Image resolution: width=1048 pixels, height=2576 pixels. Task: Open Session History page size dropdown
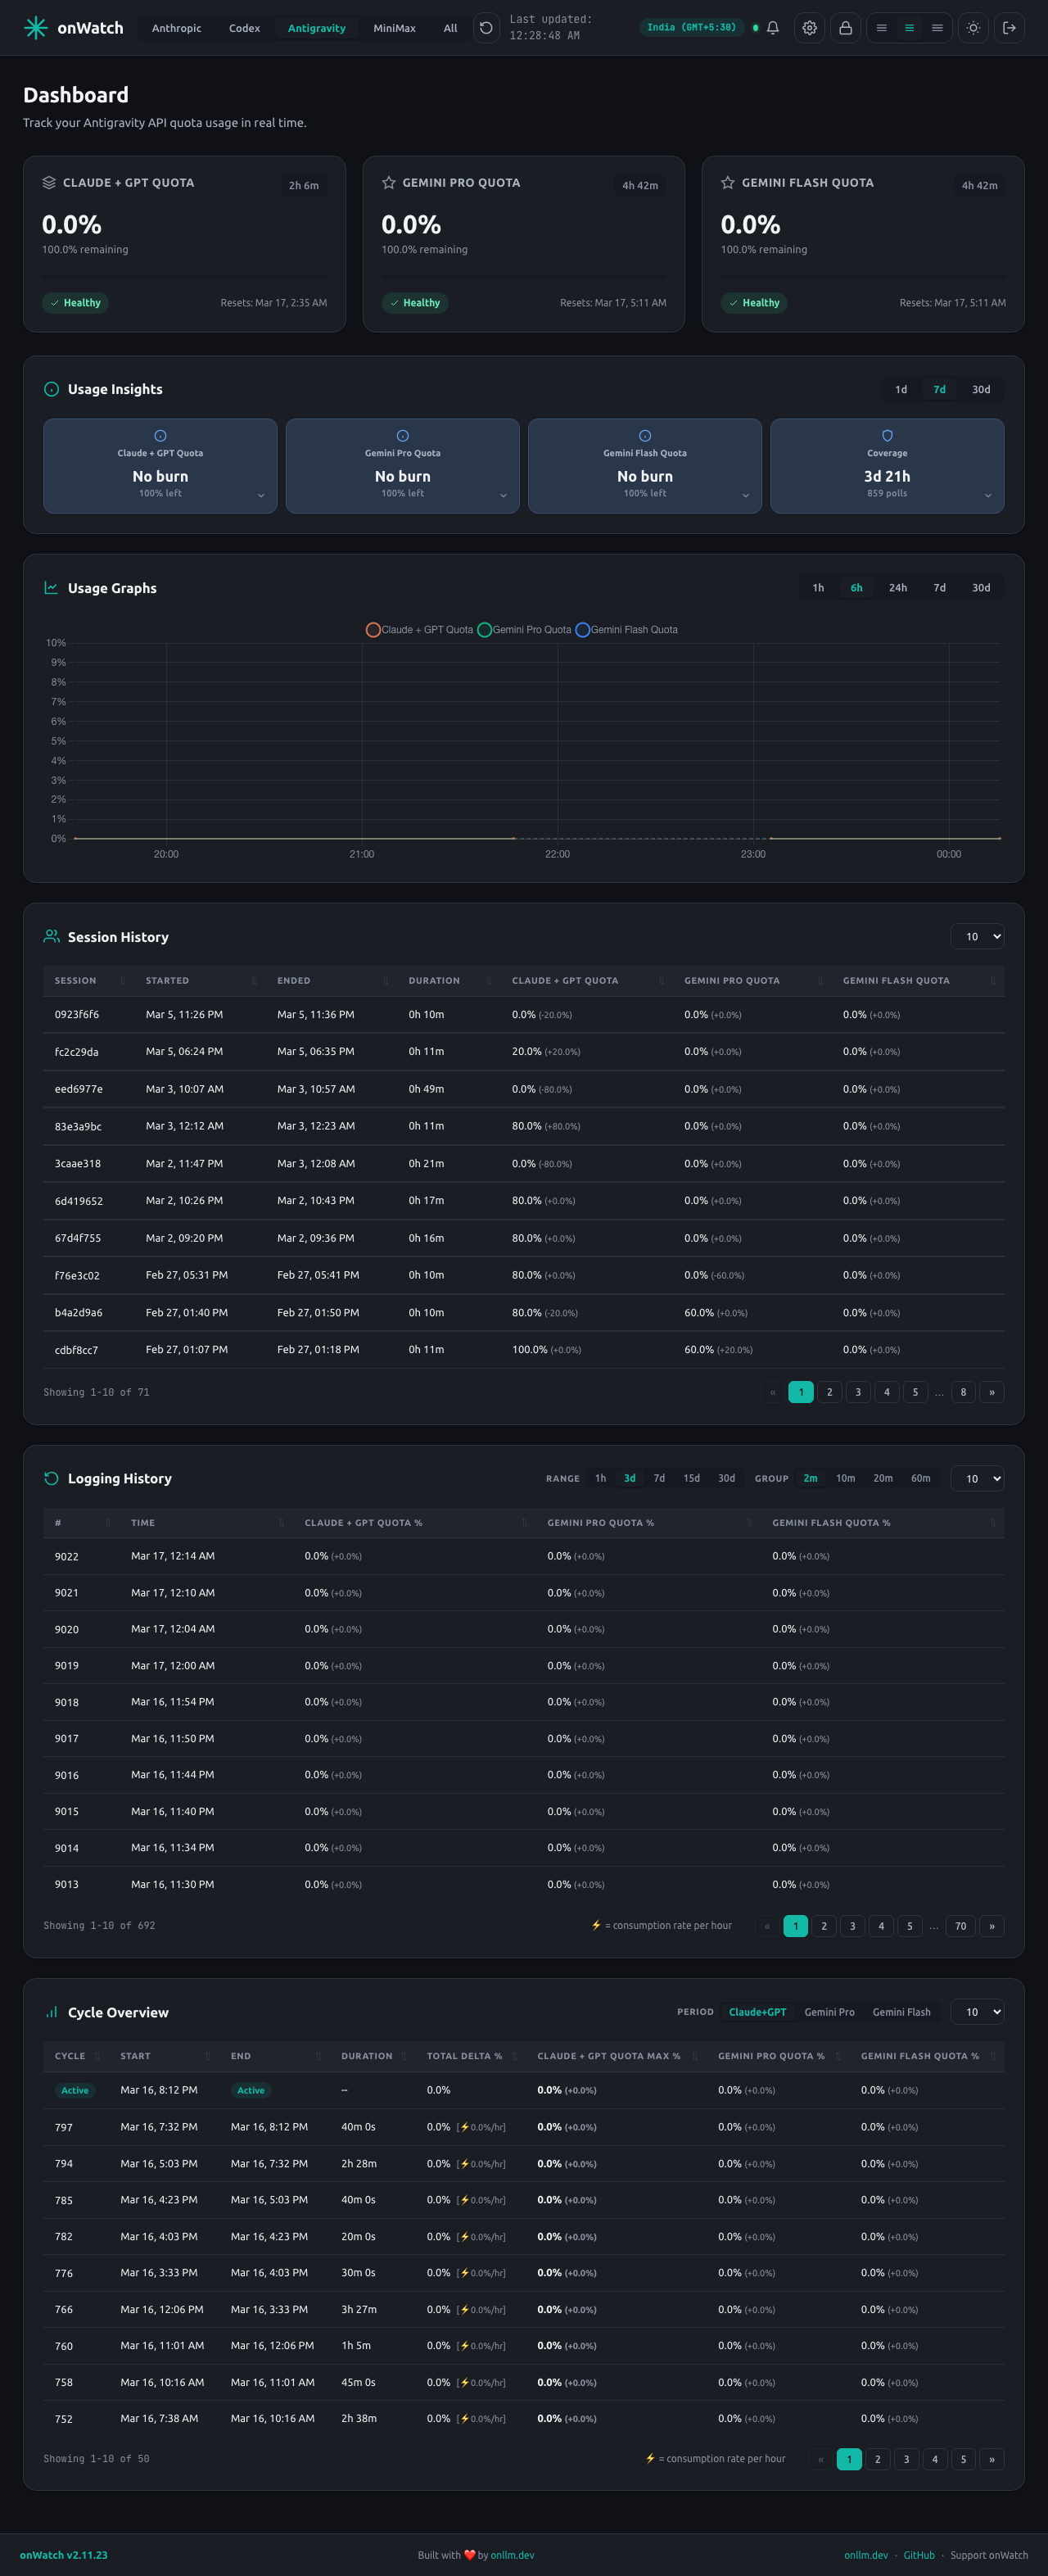click(977, 937)
